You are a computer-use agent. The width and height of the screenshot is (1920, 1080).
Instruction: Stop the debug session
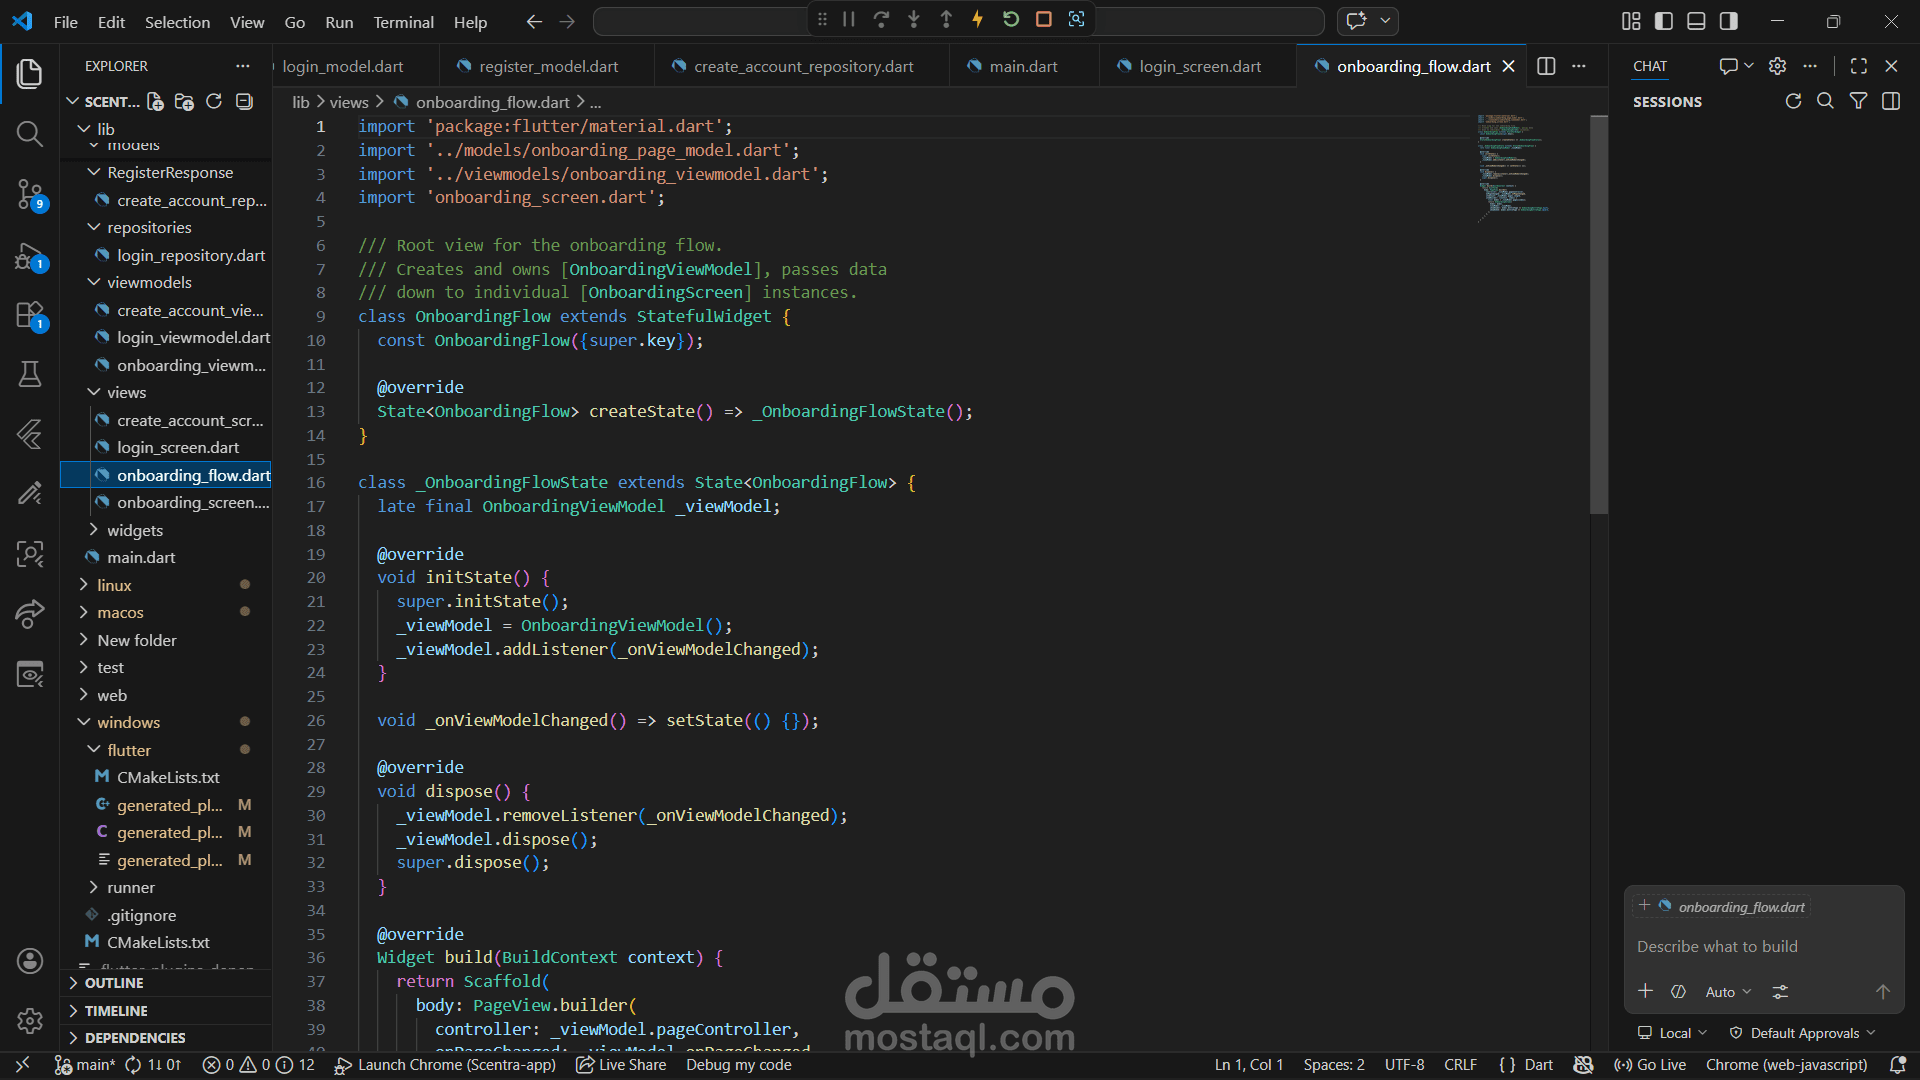coord(1043,19)
